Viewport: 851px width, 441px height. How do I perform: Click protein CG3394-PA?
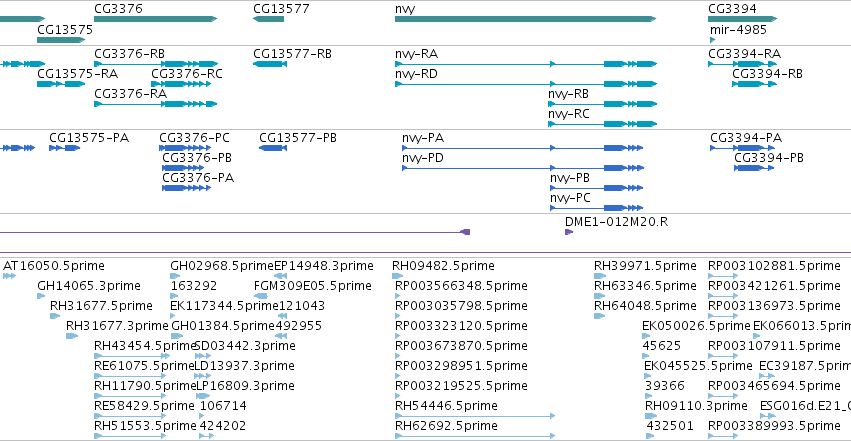coord(746,138)
